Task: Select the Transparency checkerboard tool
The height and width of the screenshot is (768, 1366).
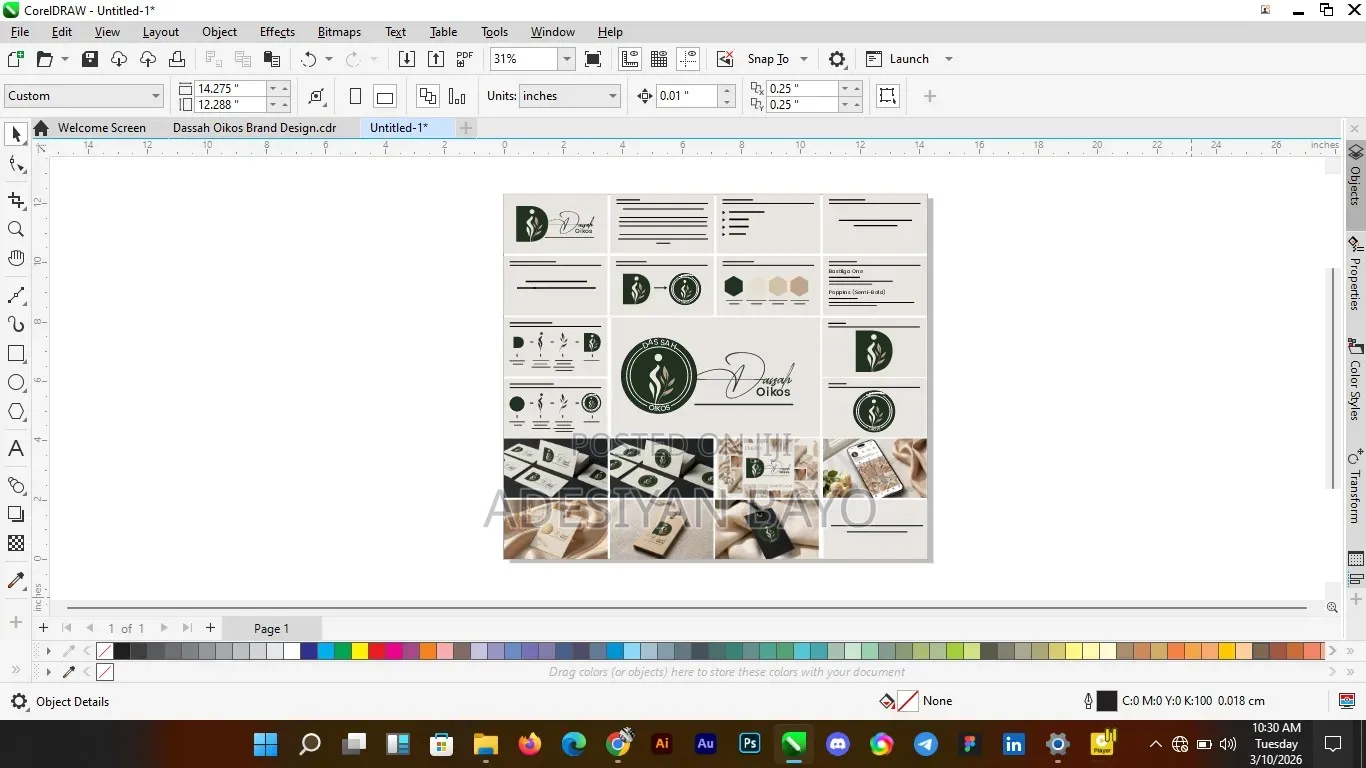Action: pyautogui.click(x=16, y=543)
